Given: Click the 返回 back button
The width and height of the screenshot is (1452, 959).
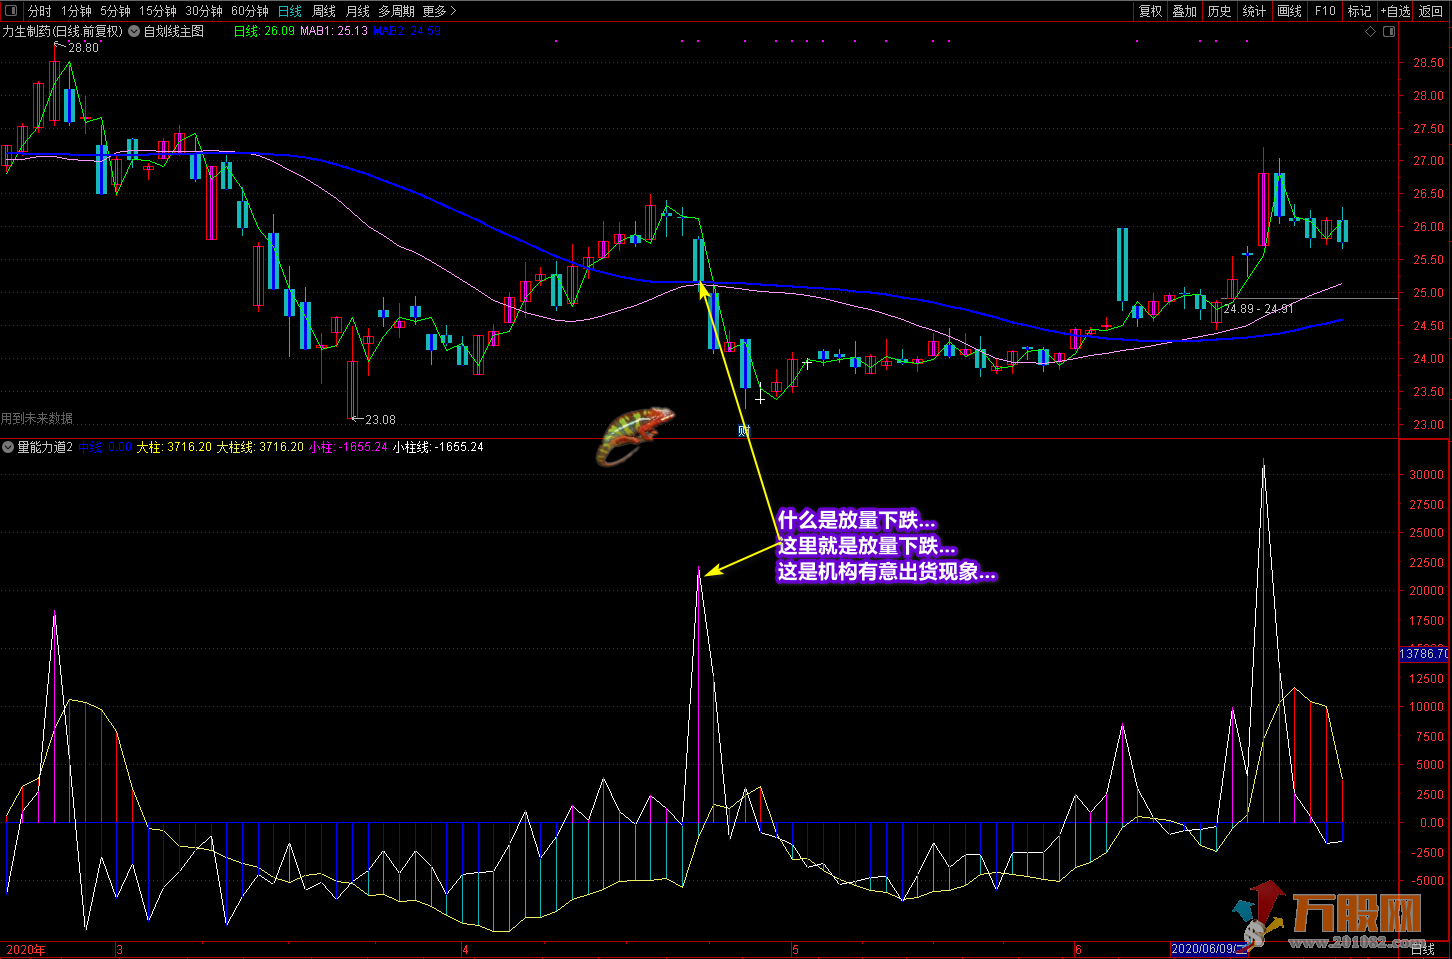Looking at the screenshot, I should [x=1431, y=11].
